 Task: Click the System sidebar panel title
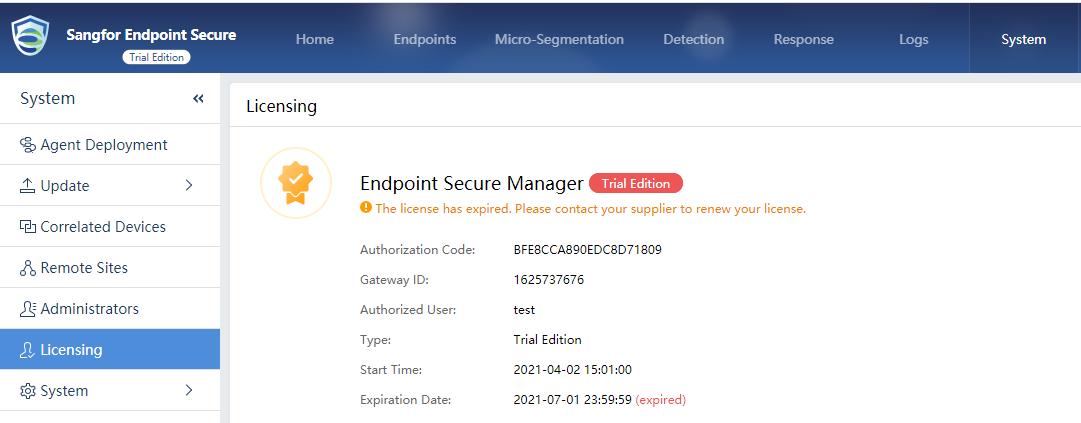tap(48, 99)
